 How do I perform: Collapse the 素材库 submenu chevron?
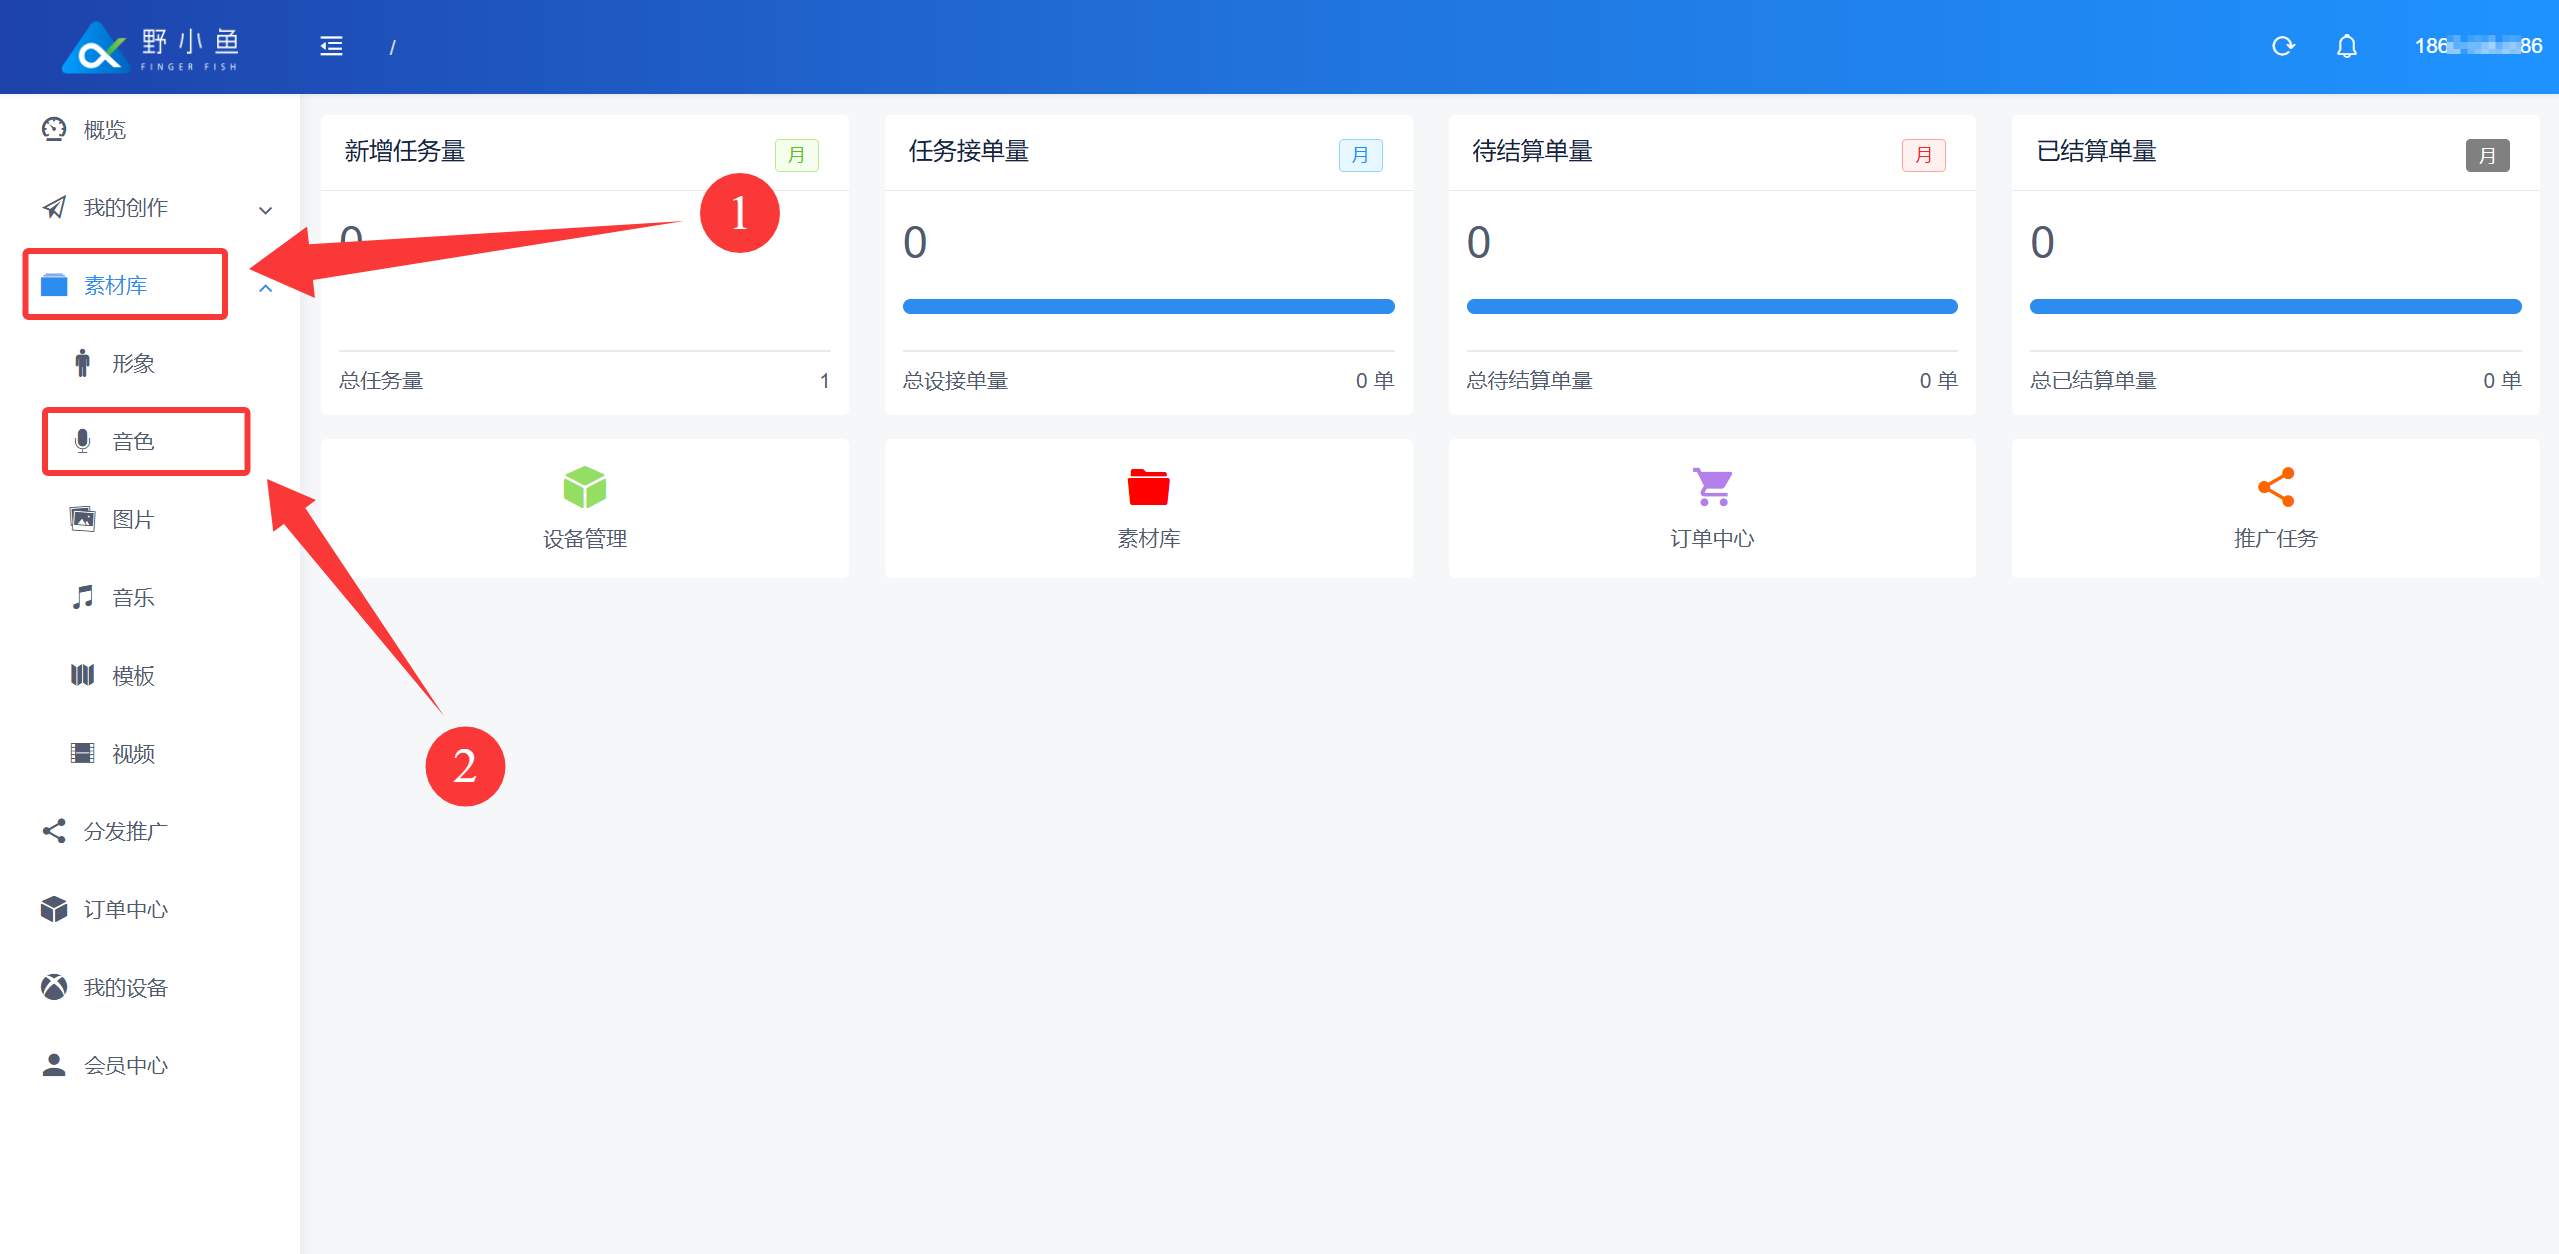265,288
